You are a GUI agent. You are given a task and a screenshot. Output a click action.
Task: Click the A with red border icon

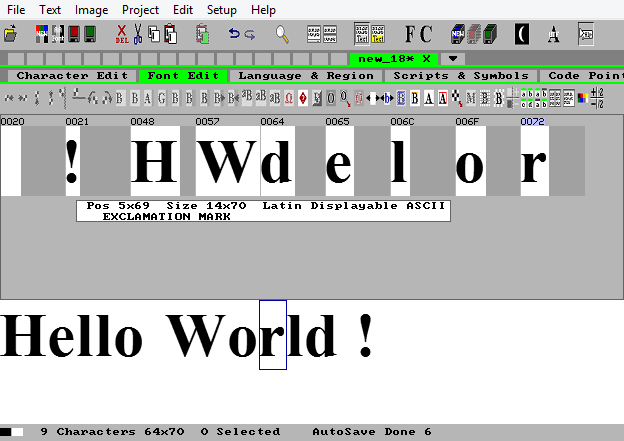(443, 98)
